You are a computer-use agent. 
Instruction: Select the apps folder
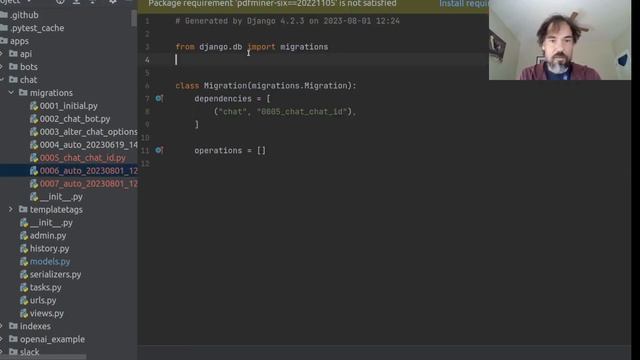click(x=19, y=41)
